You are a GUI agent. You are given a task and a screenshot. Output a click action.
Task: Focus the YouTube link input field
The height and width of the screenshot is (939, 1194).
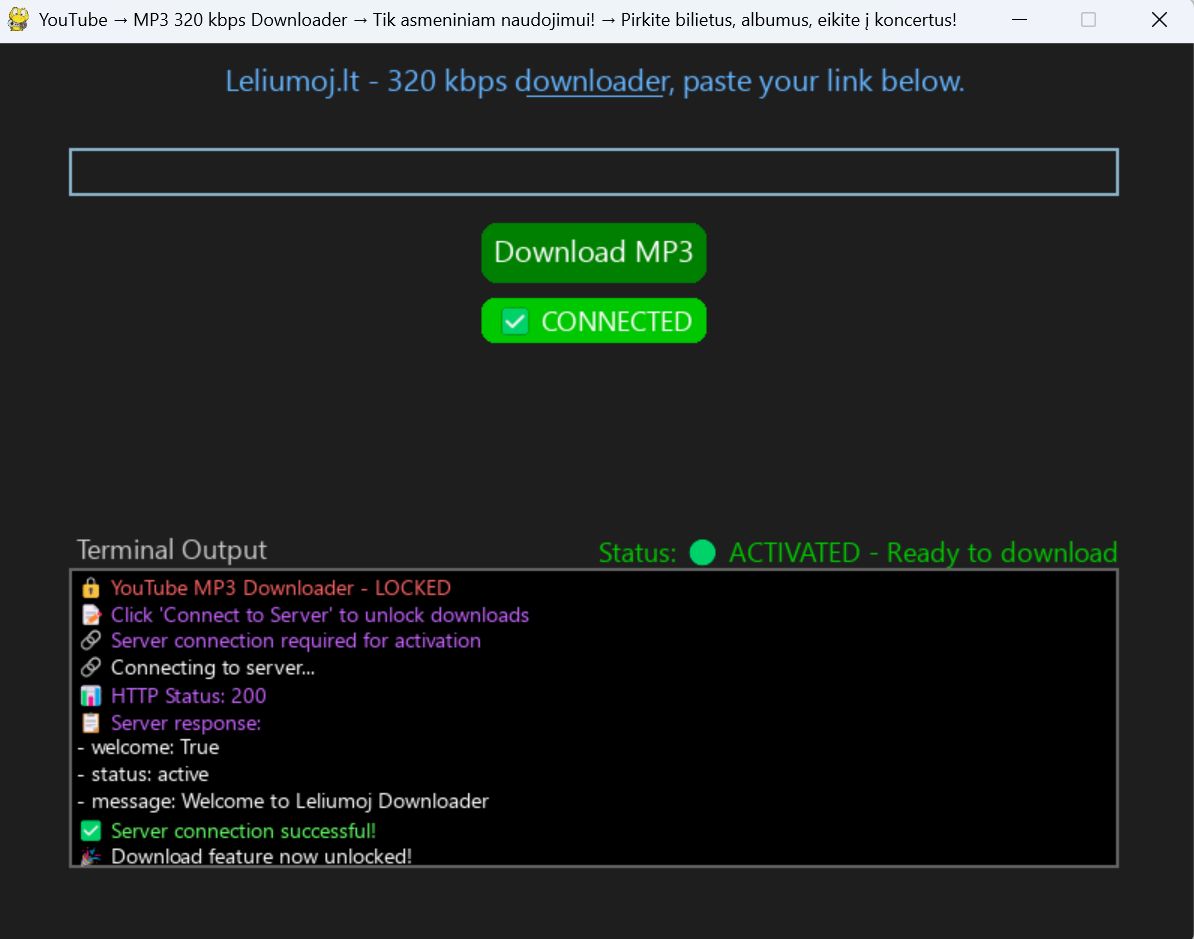coord(594,172)
